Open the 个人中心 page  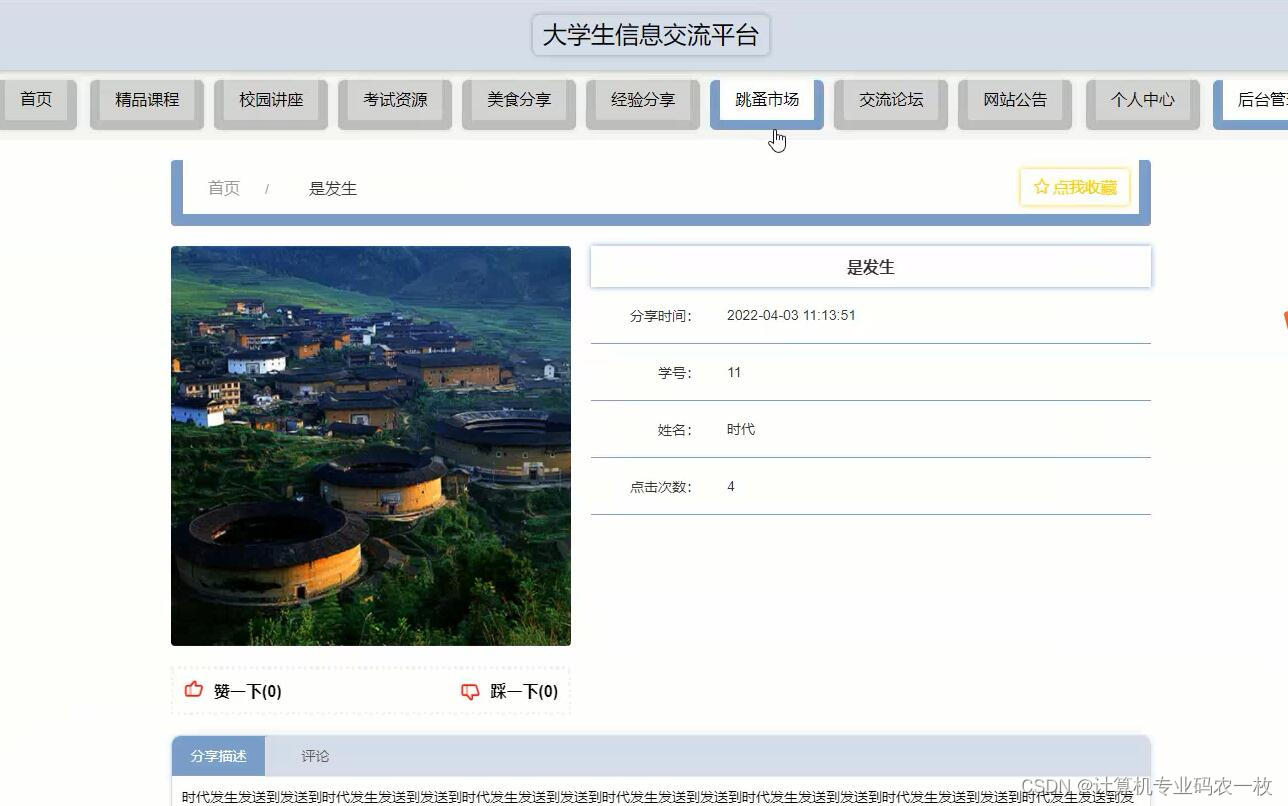1142,99
